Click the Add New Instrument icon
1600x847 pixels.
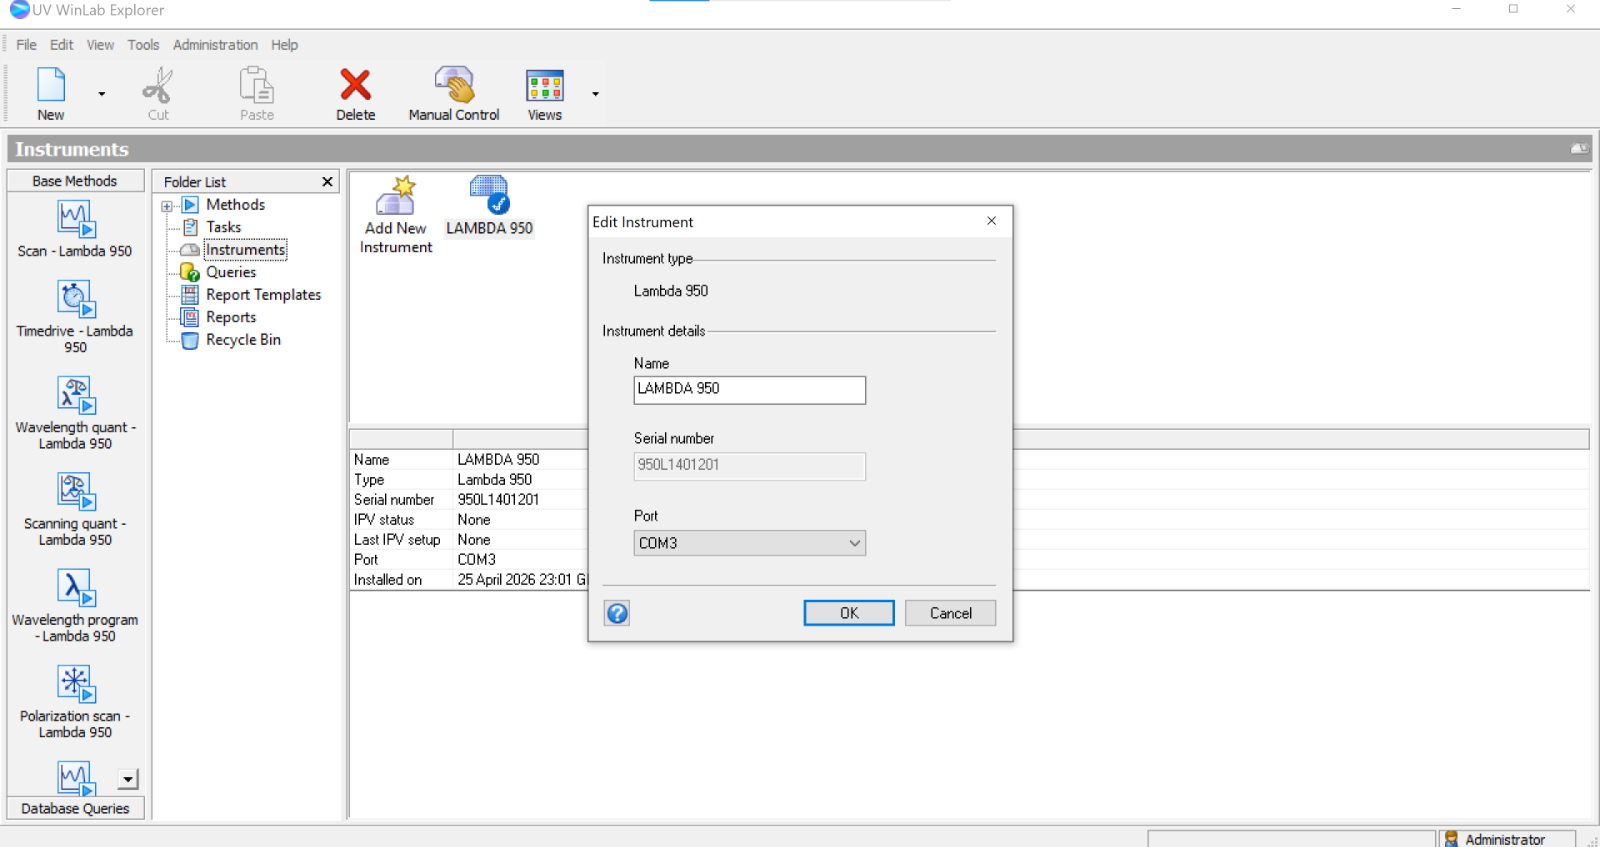point(395,195)
